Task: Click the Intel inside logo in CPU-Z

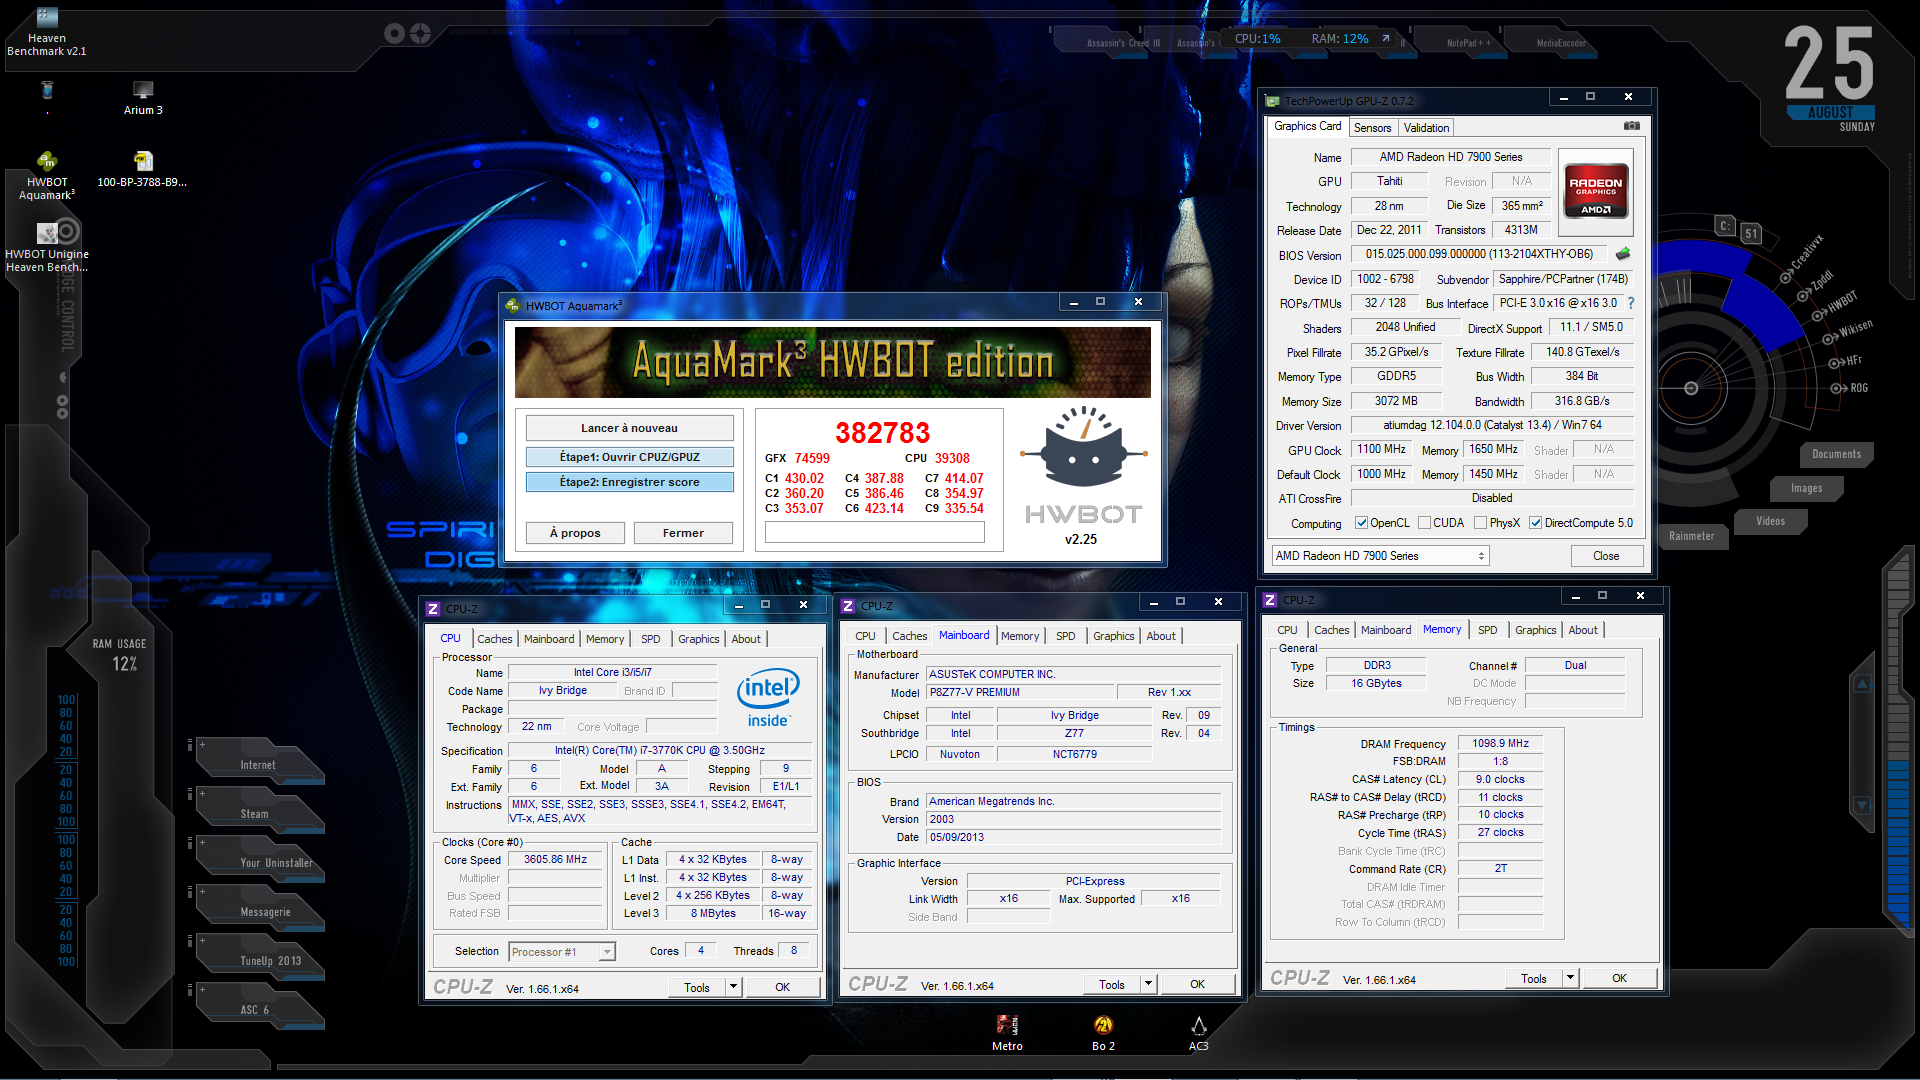Action: (x=768, y=698)
